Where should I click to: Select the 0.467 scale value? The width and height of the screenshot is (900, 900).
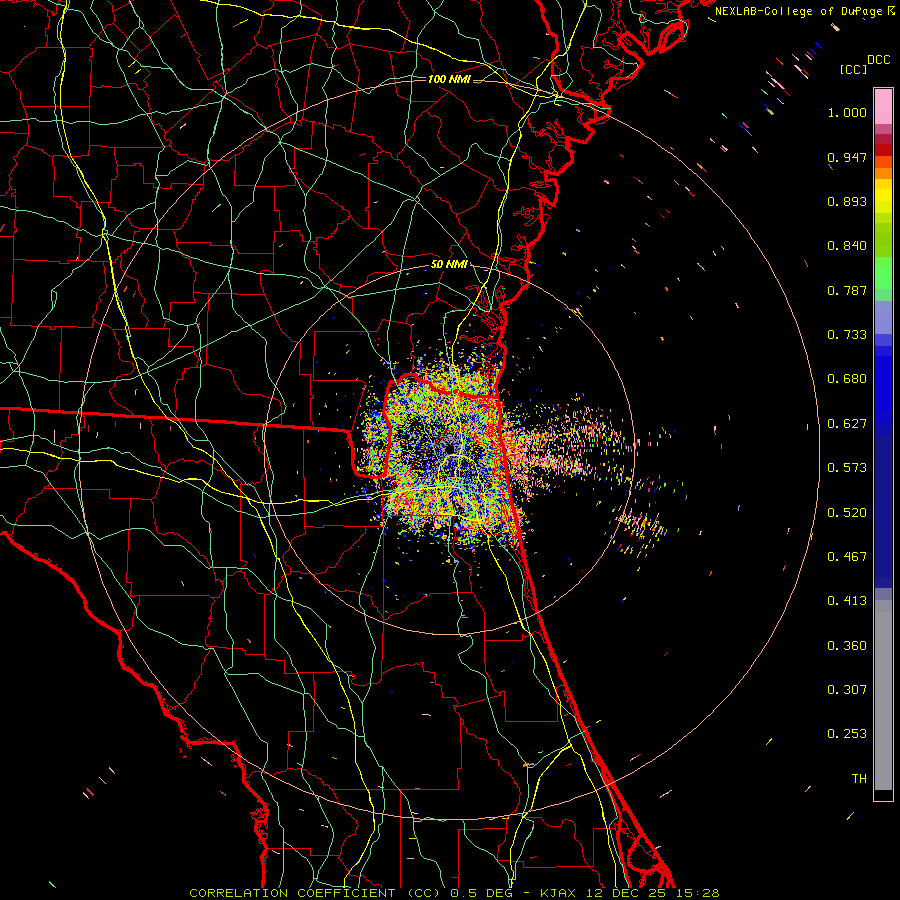(847, 557)
